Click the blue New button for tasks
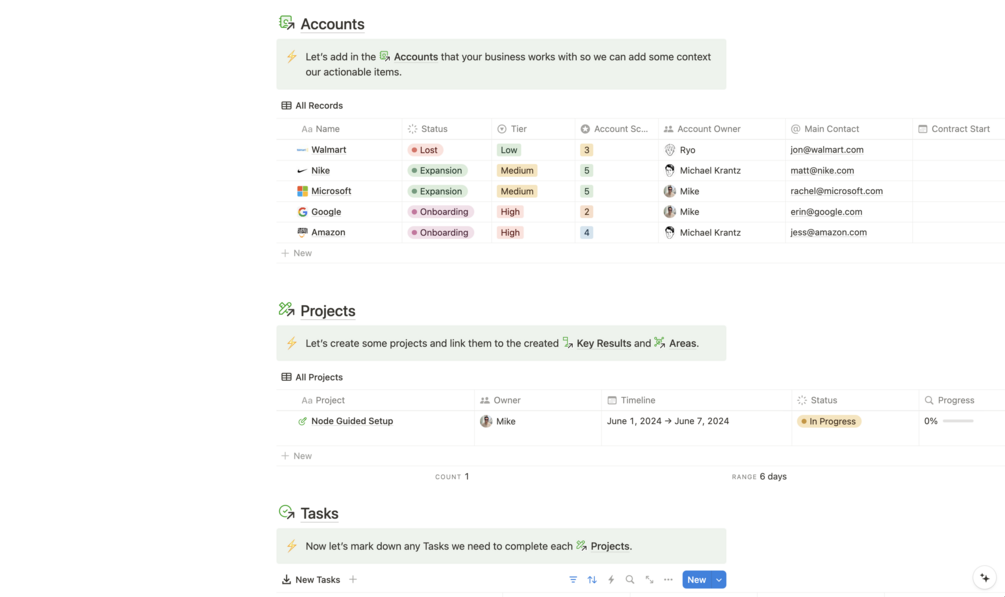The width and height of the screenshot is (1005, 597). click(696, 580)
